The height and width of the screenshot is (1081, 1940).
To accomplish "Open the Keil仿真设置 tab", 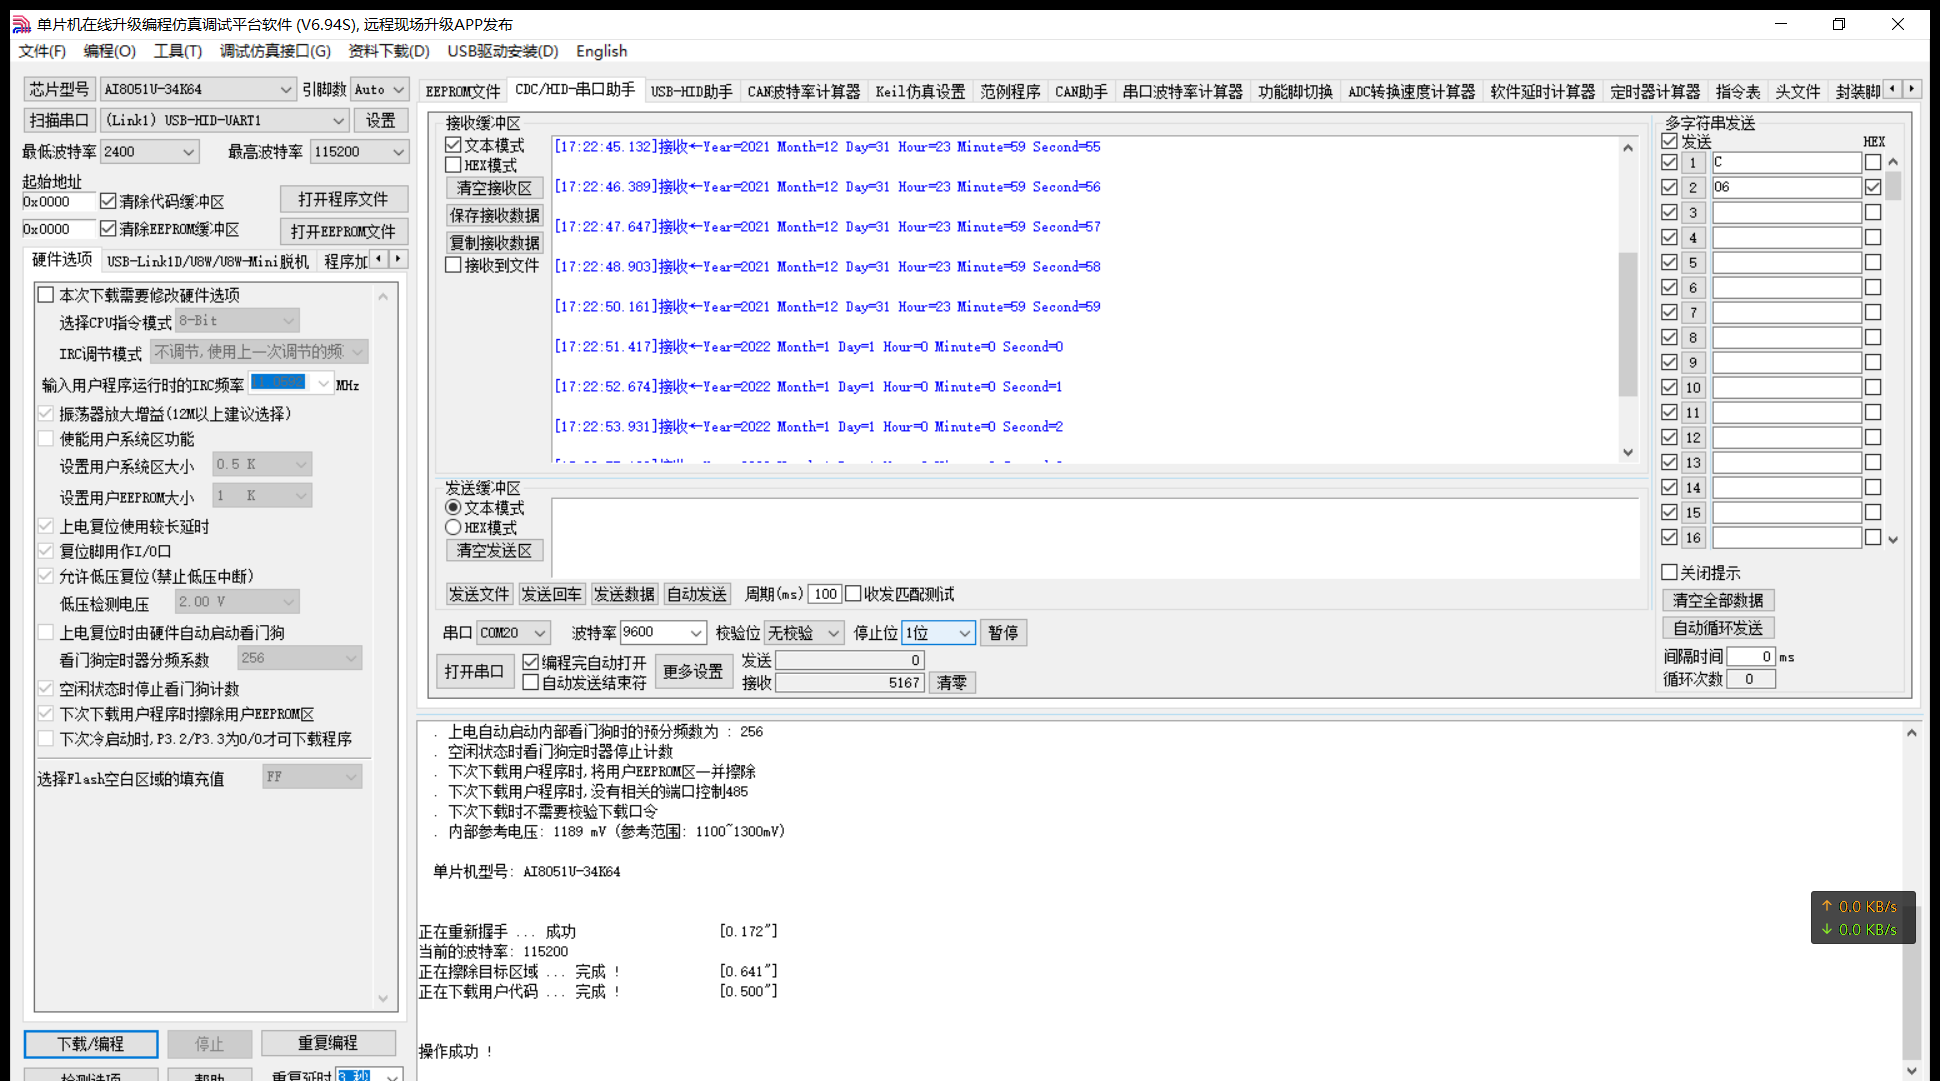I will 920,92.
